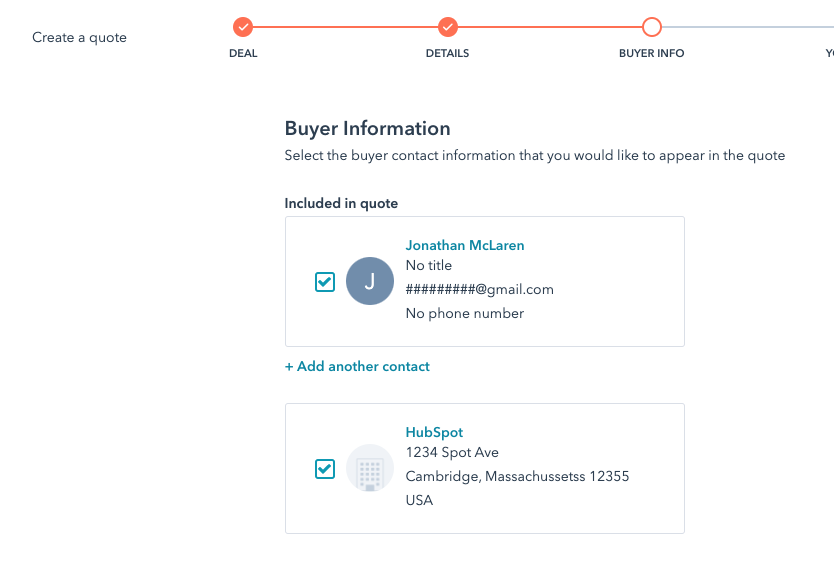The image size is (834, 575).
Task: Click the Buyer Information heading
Action: pos(367,128)
